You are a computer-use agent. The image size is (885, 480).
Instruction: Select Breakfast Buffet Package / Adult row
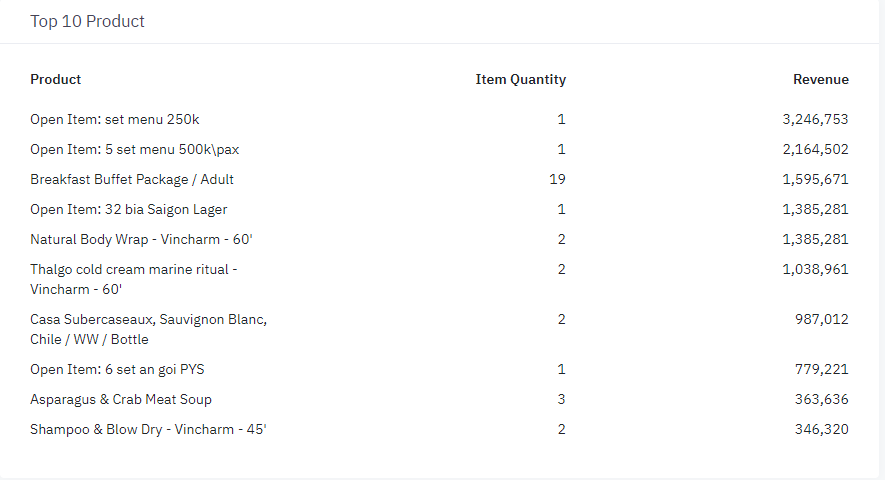click(132, 179)
